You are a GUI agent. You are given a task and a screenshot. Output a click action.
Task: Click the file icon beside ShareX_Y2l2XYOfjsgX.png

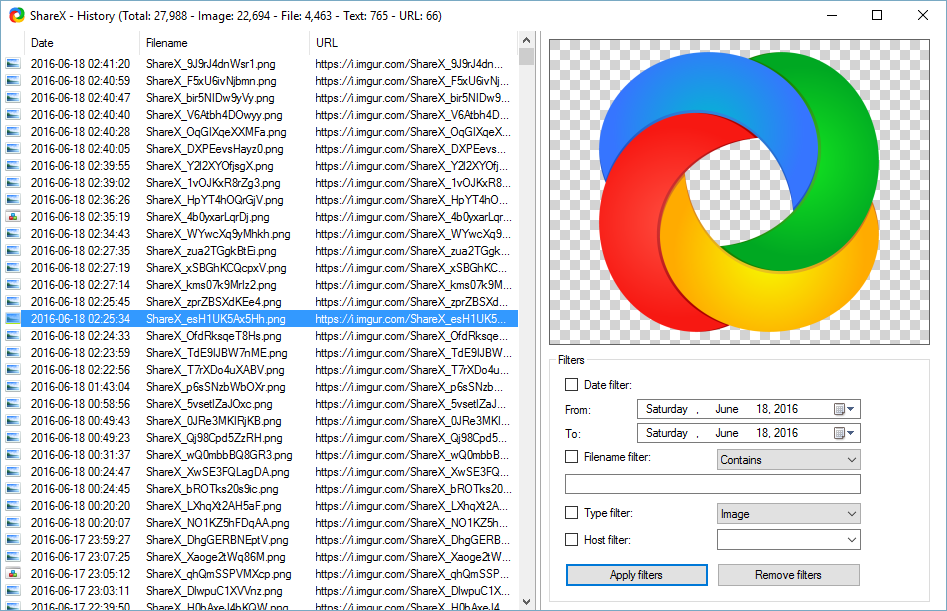coord(13,165)
